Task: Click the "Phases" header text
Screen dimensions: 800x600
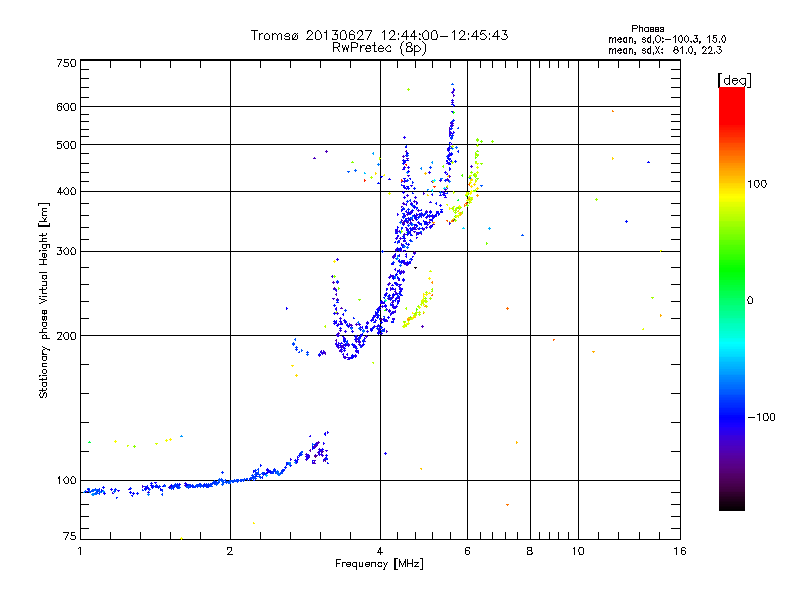Action: [647, 29]
